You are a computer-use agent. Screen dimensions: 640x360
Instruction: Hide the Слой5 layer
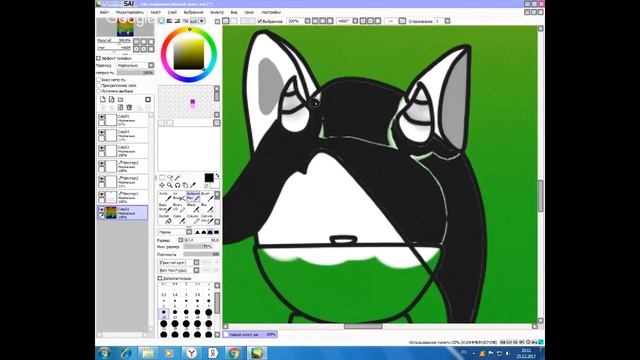101,117
